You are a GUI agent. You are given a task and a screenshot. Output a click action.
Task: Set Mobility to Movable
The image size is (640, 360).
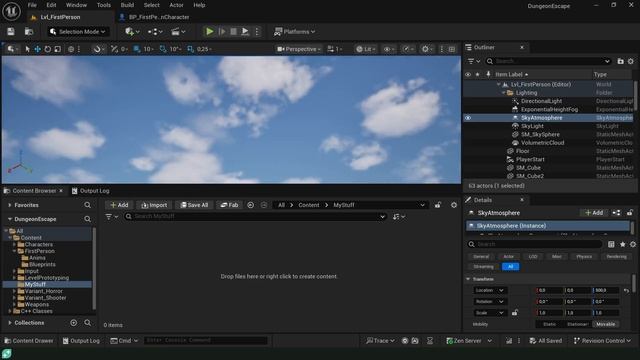[605, 324]
